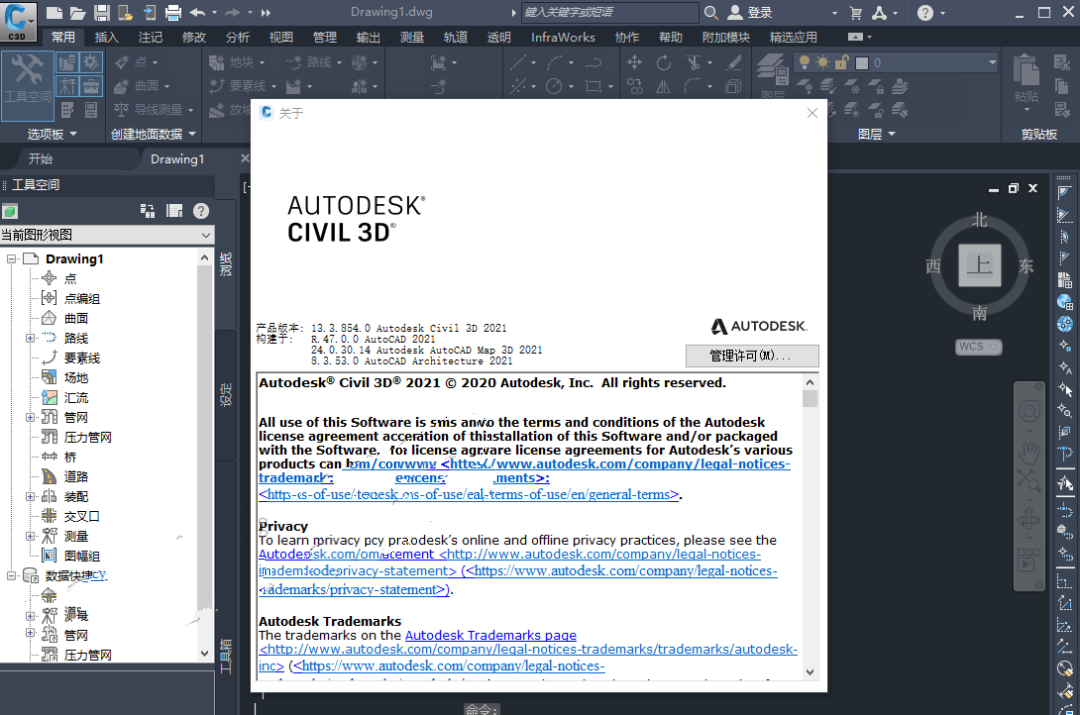Viewport: 1080px width, 715px height.
Task: Open the 常用 ribbon tab
Action: 63,37
